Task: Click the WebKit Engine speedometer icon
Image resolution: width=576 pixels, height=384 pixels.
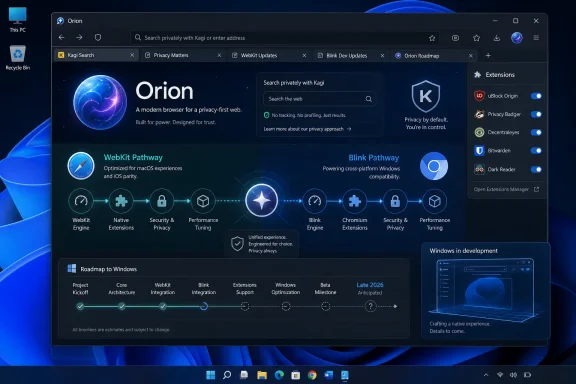Action: (x=81, y=201)
